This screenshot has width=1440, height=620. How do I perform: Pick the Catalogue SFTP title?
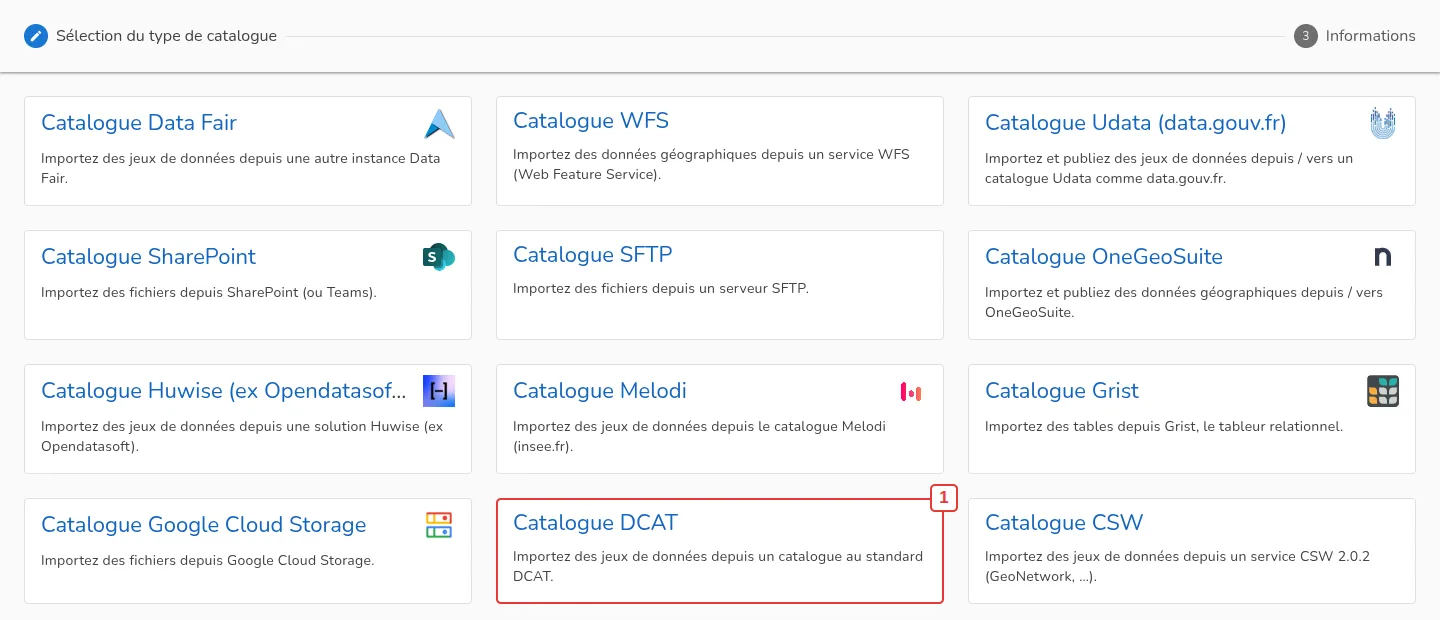(593, 255)
